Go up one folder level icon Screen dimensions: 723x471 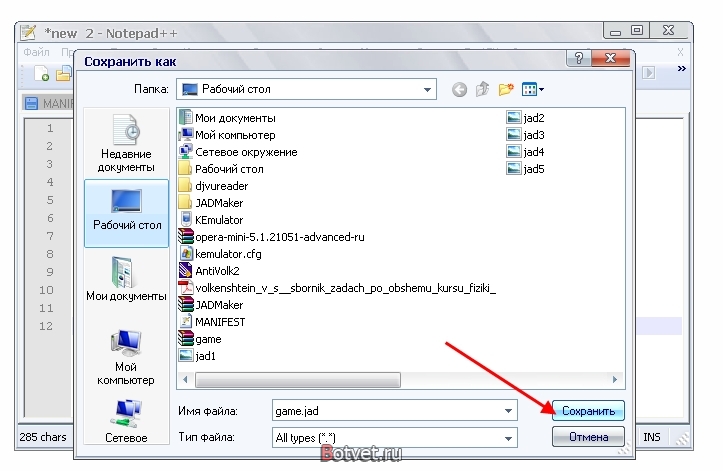point(482,89)
